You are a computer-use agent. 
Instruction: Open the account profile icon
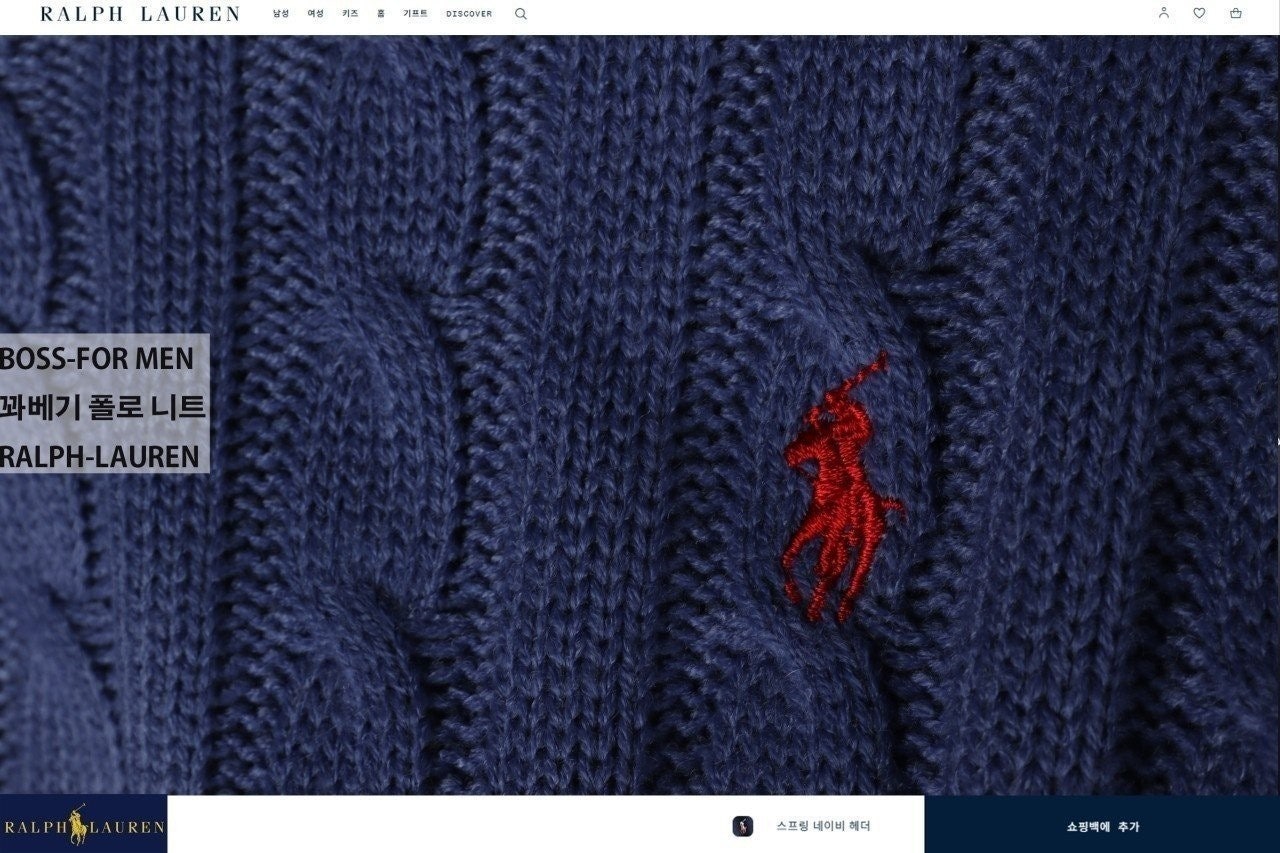pyautogui.click(x=1163, y=13)
